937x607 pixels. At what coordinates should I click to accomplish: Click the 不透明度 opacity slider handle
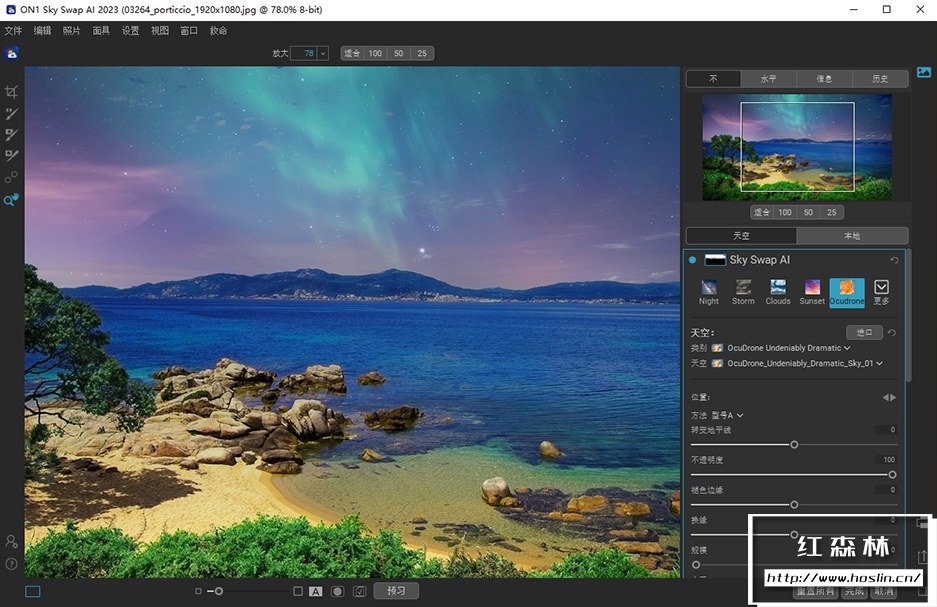(x=892, y=474)
